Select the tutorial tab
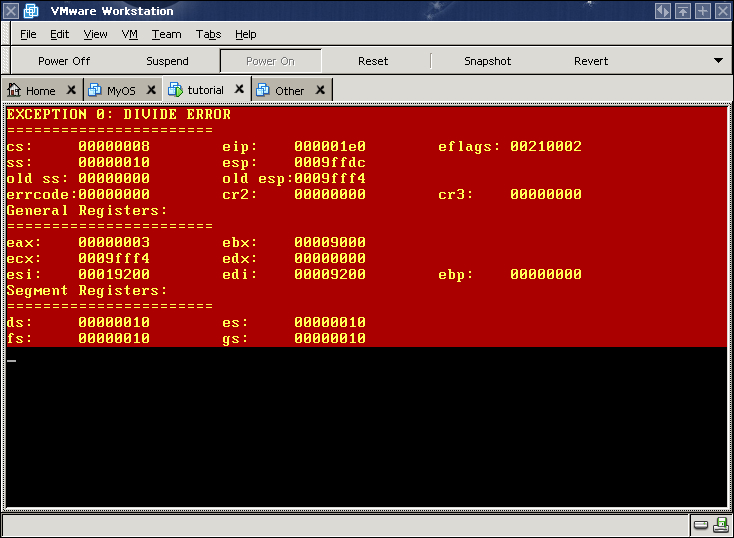The height and width of the screenshot is (538, 734). pos(206,90)
